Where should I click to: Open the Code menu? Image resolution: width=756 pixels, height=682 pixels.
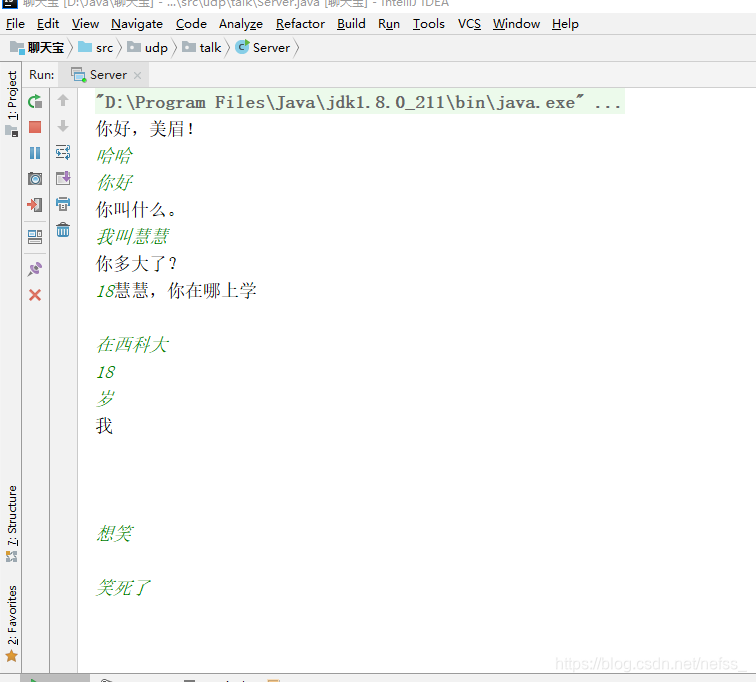tap(191, 24)
